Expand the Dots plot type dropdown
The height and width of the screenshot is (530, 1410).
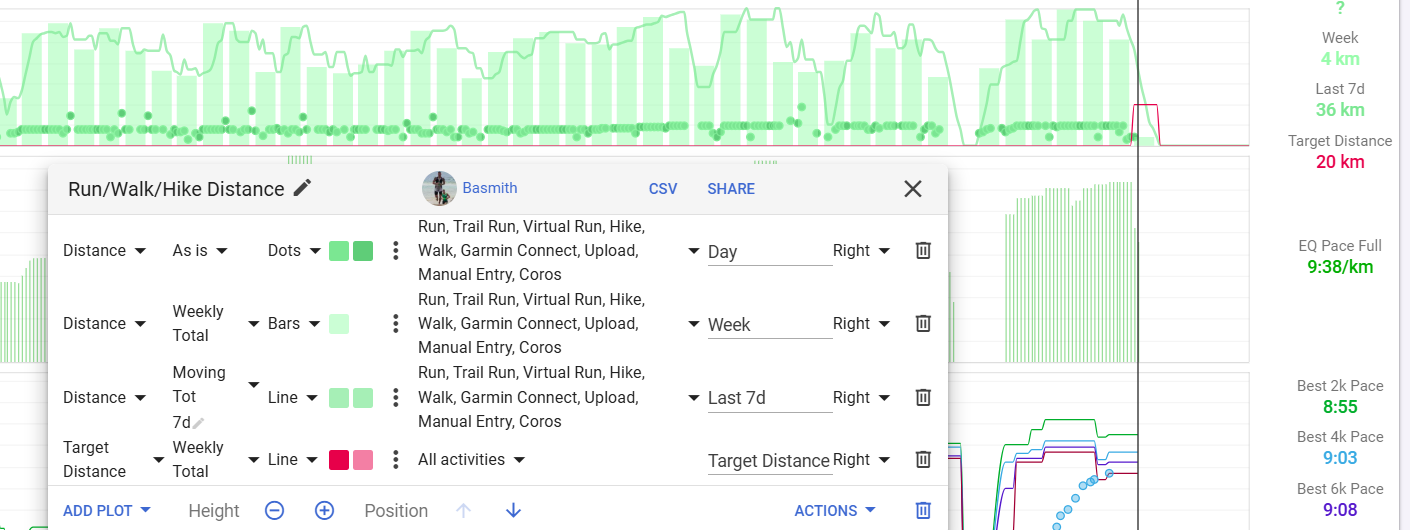coord(295,250)
